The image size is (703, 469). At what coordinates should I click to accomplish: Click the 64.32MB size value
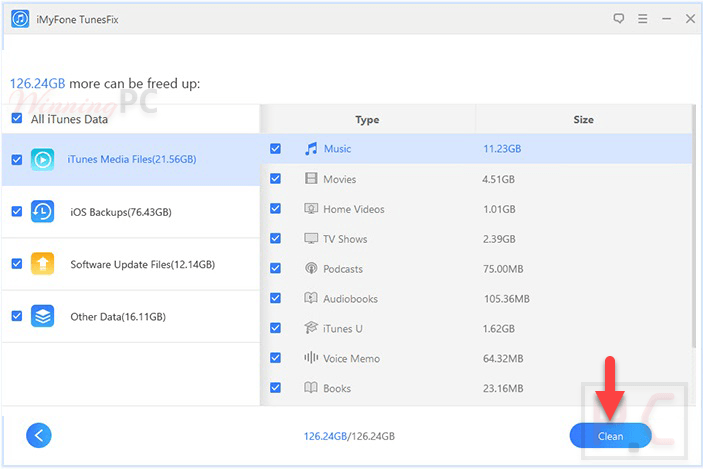click(503, 359)
